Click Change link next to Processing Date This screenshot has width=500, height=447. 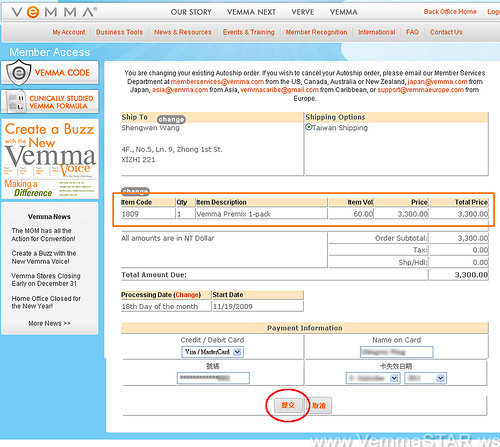tap(187, 295)
